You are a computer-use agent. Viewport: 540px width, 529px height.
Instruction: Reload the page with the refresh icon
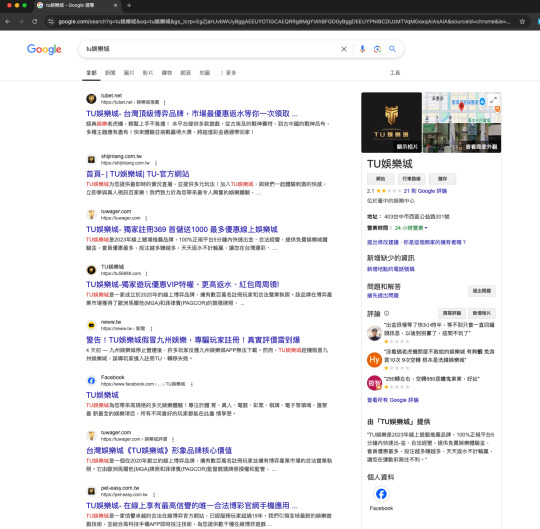pyautogui.click(x=35, y=21)
